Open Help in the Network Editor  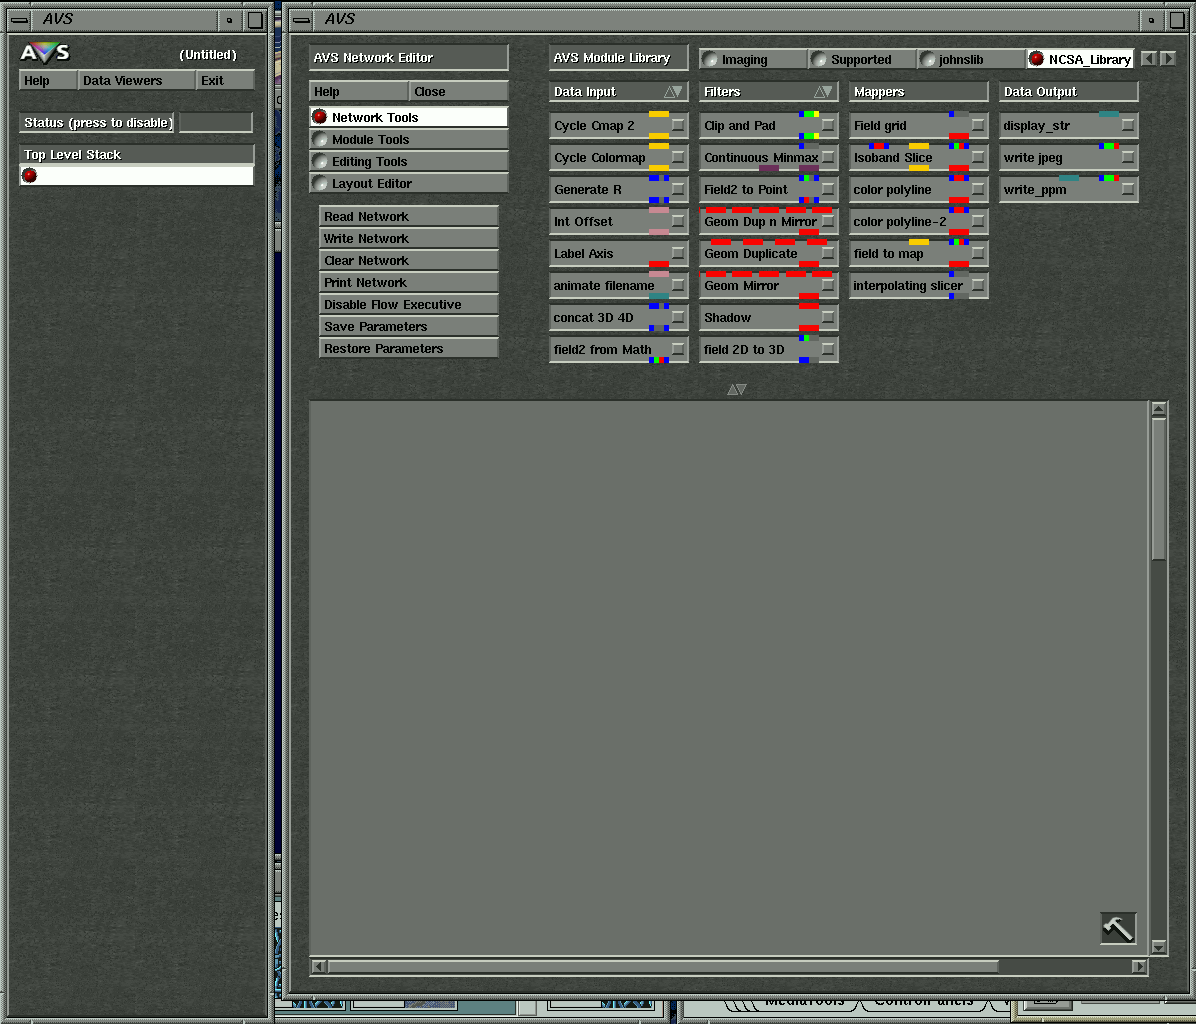[x=358, y=91]
